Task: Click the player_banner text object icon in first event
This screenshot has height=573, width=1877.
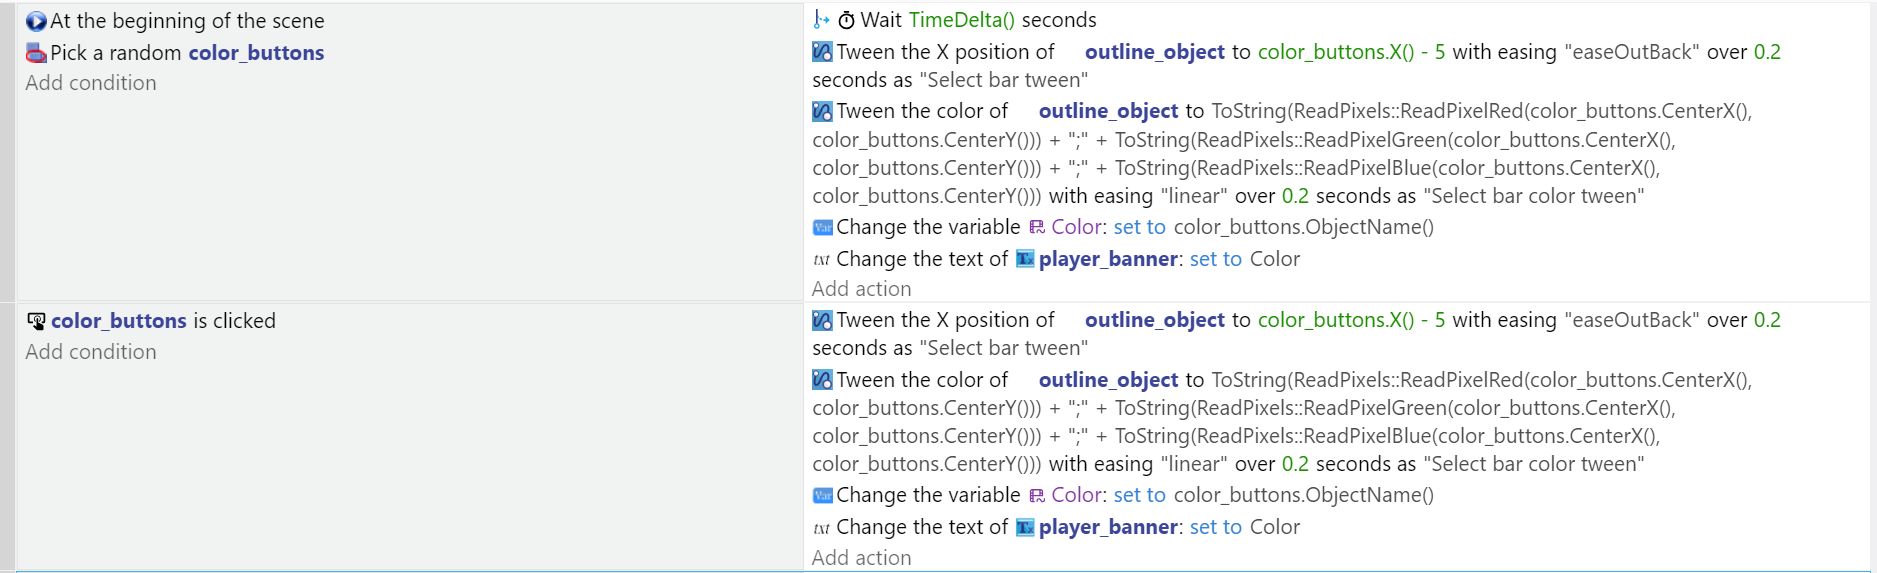Action: [1025, 259]
